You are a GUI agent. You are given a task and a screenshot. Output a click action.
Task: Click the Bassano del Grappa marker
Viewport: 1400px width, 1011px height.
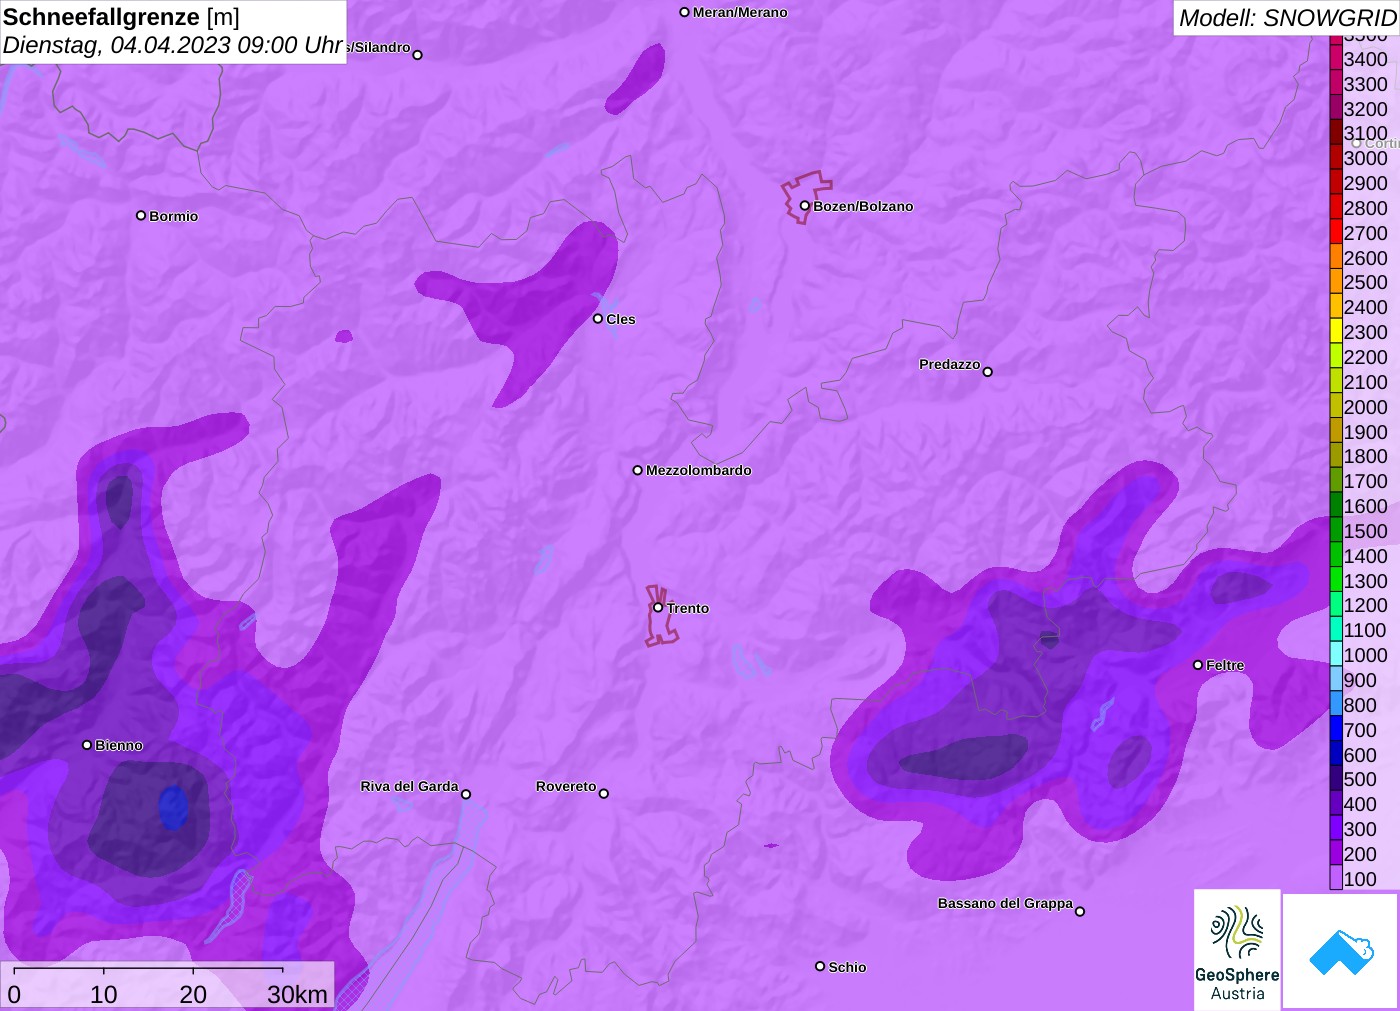coord(1080,911)
